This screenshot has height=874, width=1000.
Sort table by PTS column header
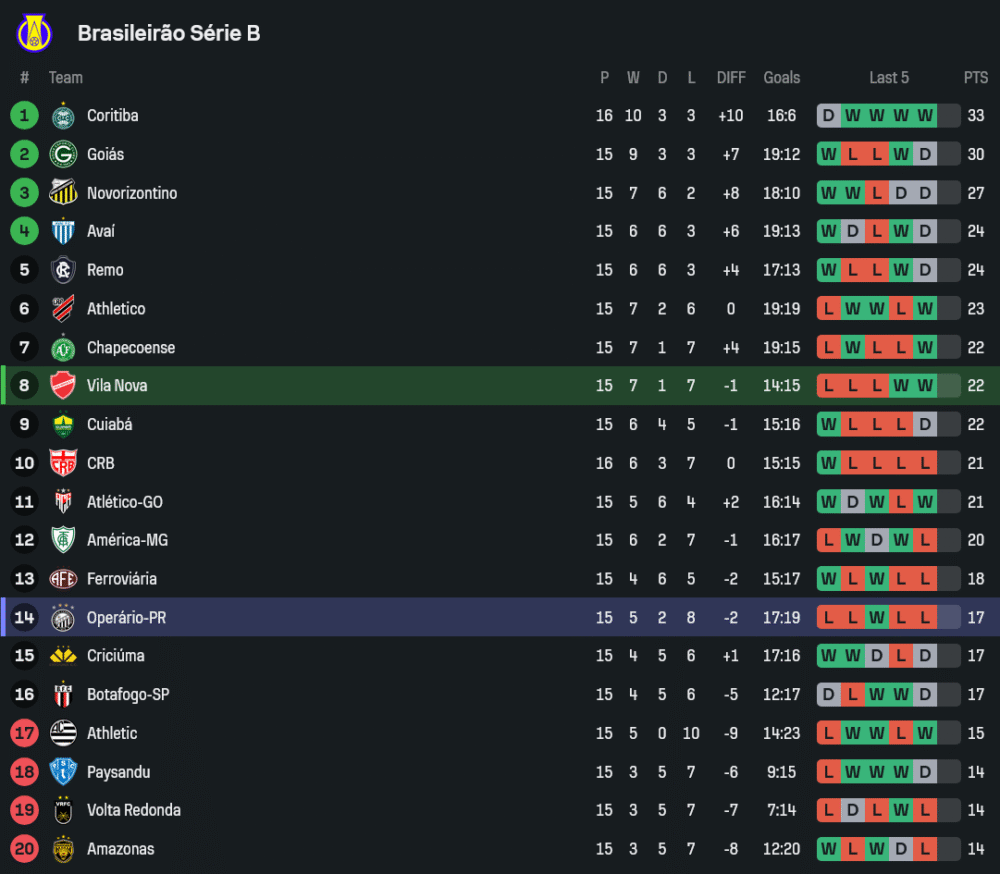[x=975, y=78]
